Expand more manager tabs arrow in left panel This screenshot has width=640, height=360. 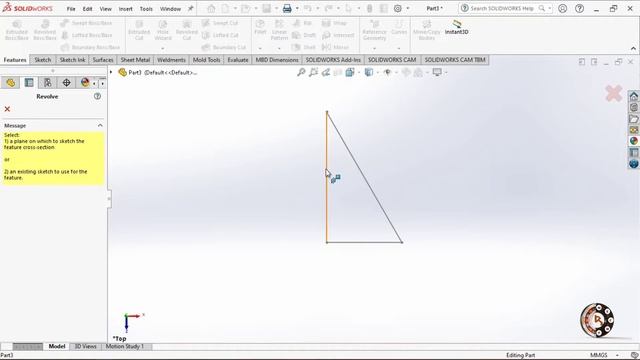[102, 83]
